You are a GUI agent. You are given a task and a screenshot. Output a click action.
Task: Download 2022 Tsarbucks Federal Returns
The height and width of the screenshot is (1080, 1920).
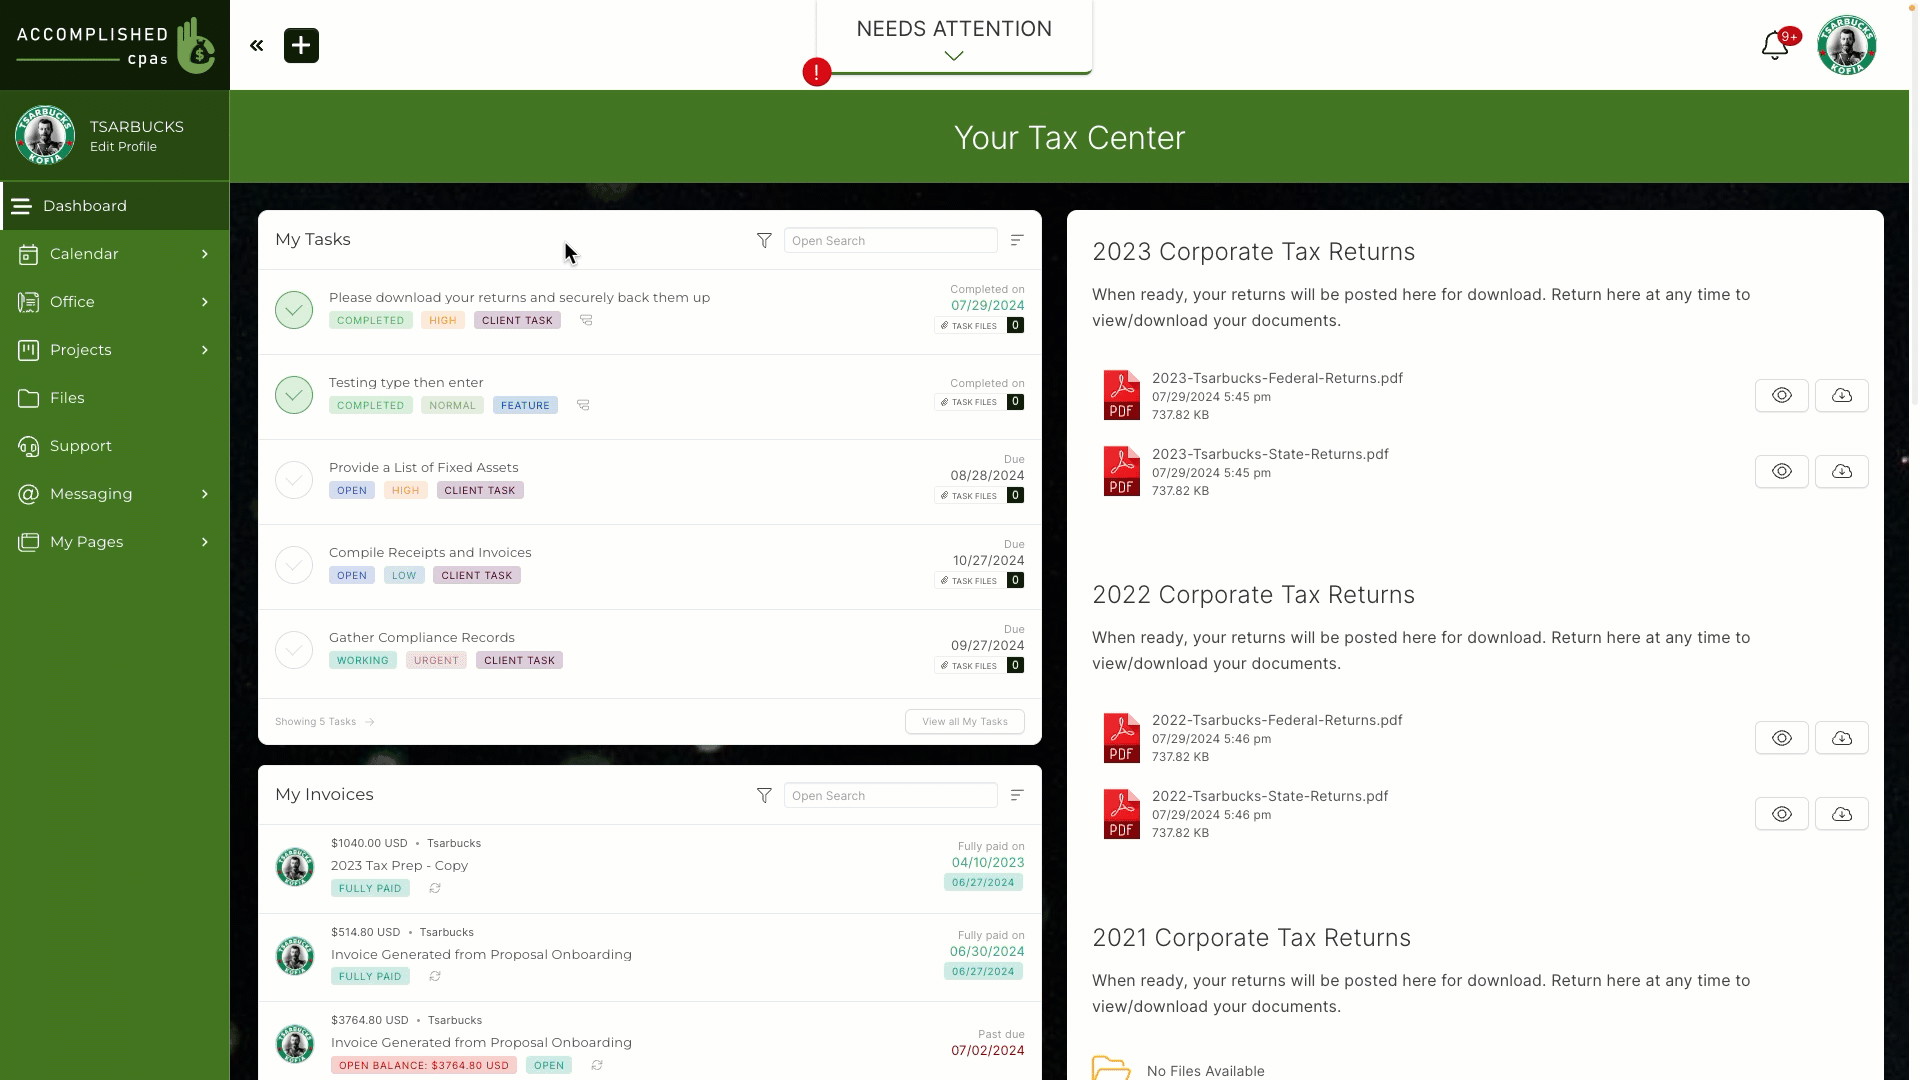pyautogui.click(x=1841, y=737)
